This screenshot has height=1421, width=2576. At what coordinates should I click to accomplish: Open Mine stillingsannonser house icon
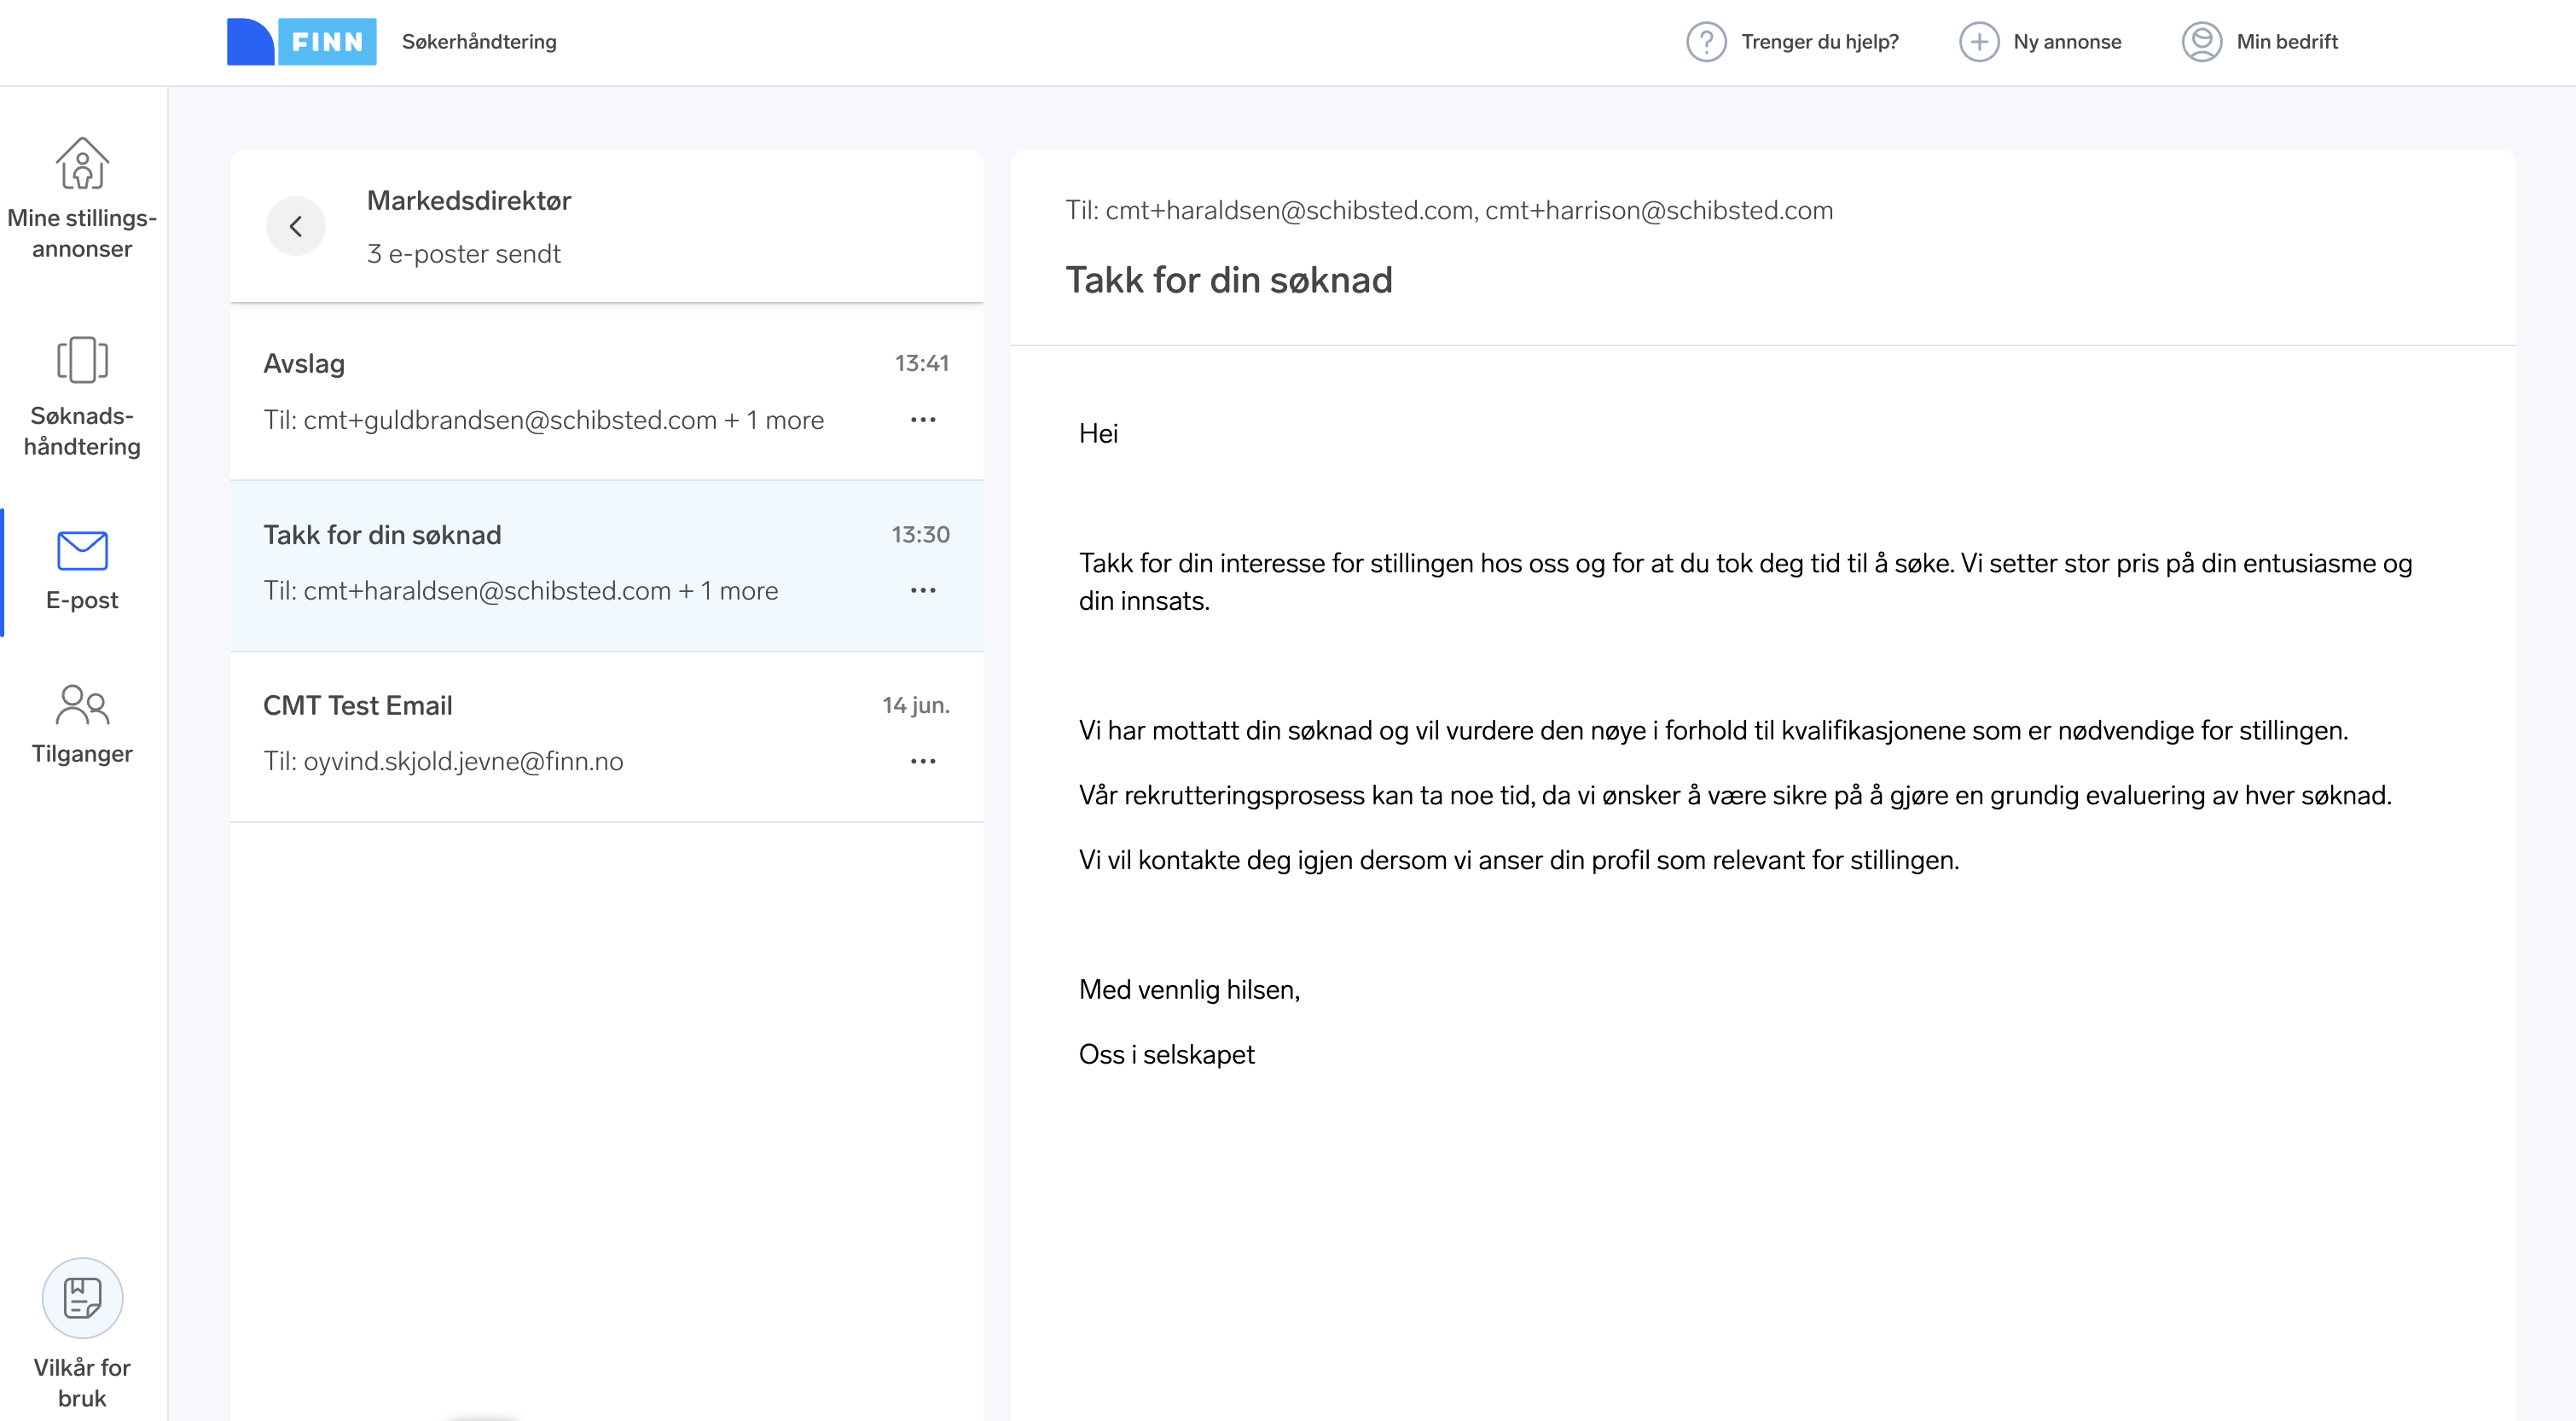click(x=82, y=163)
